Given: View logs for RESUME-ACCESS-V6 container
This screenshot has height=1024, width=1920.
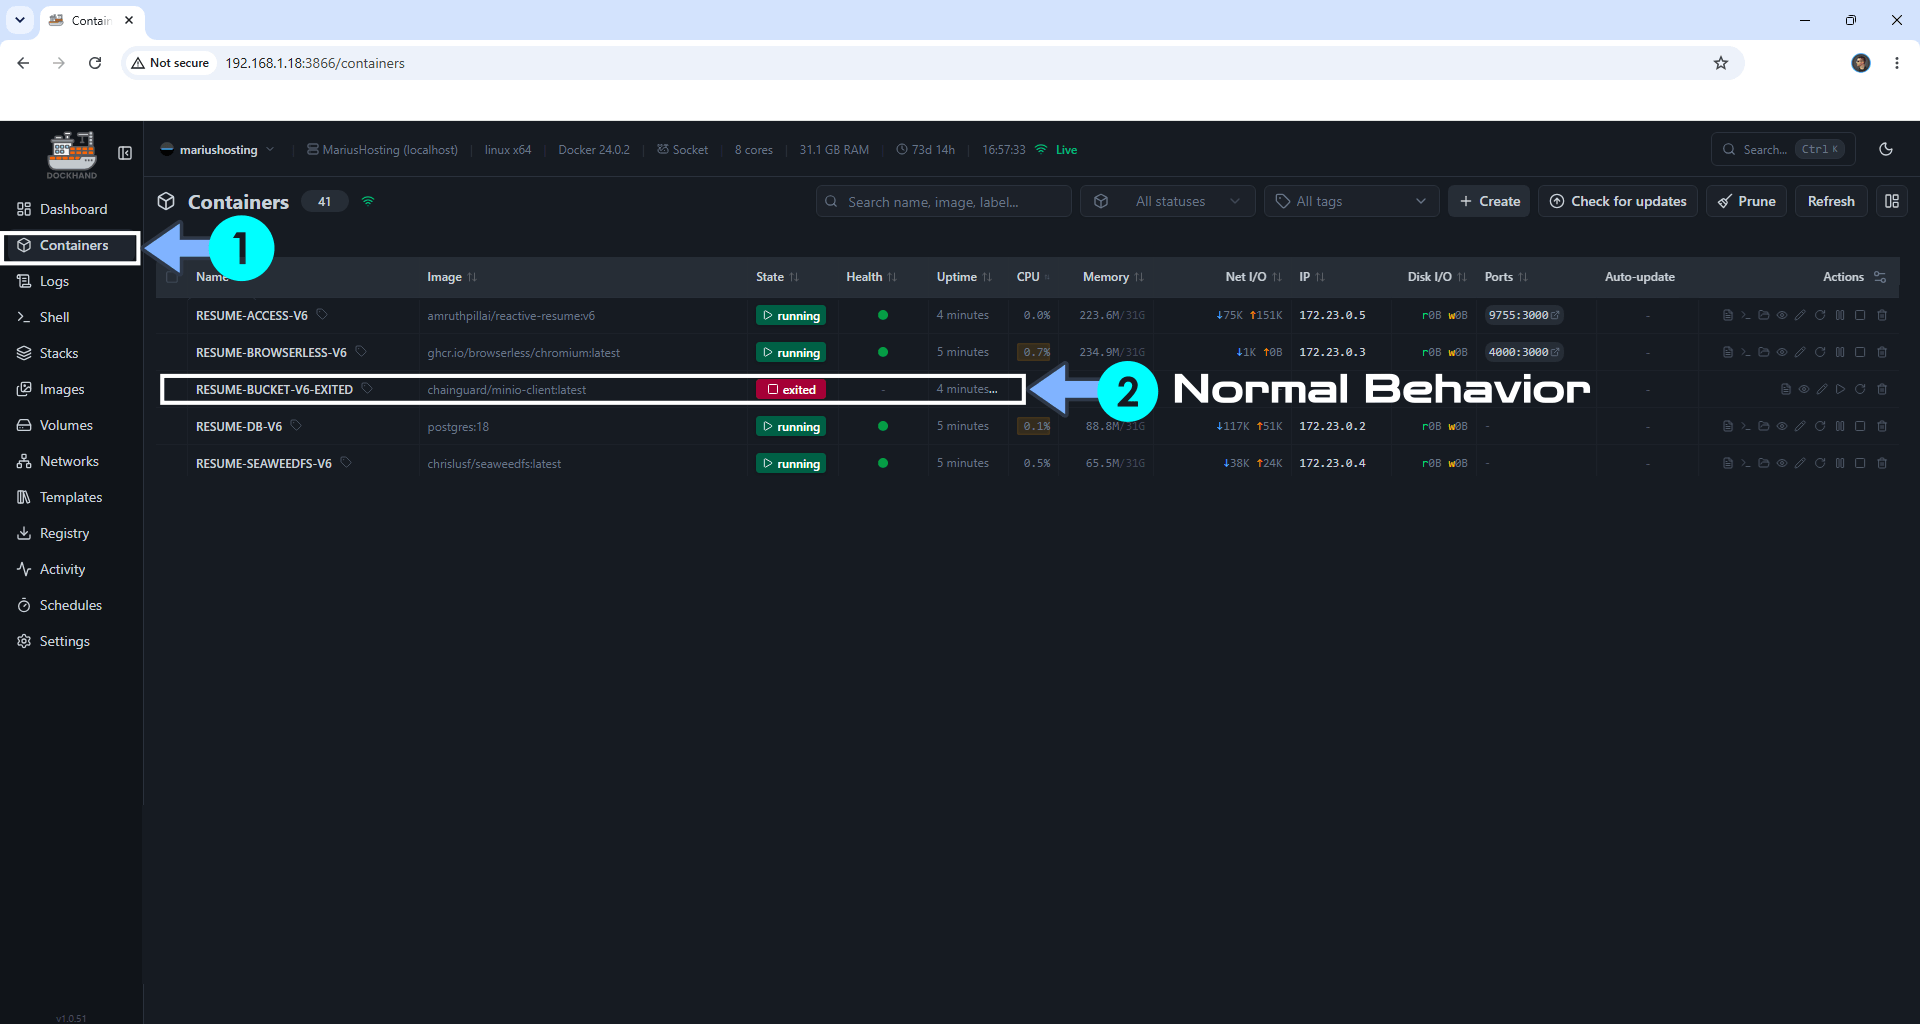Looking at the screenshot, I should 1728,315.
